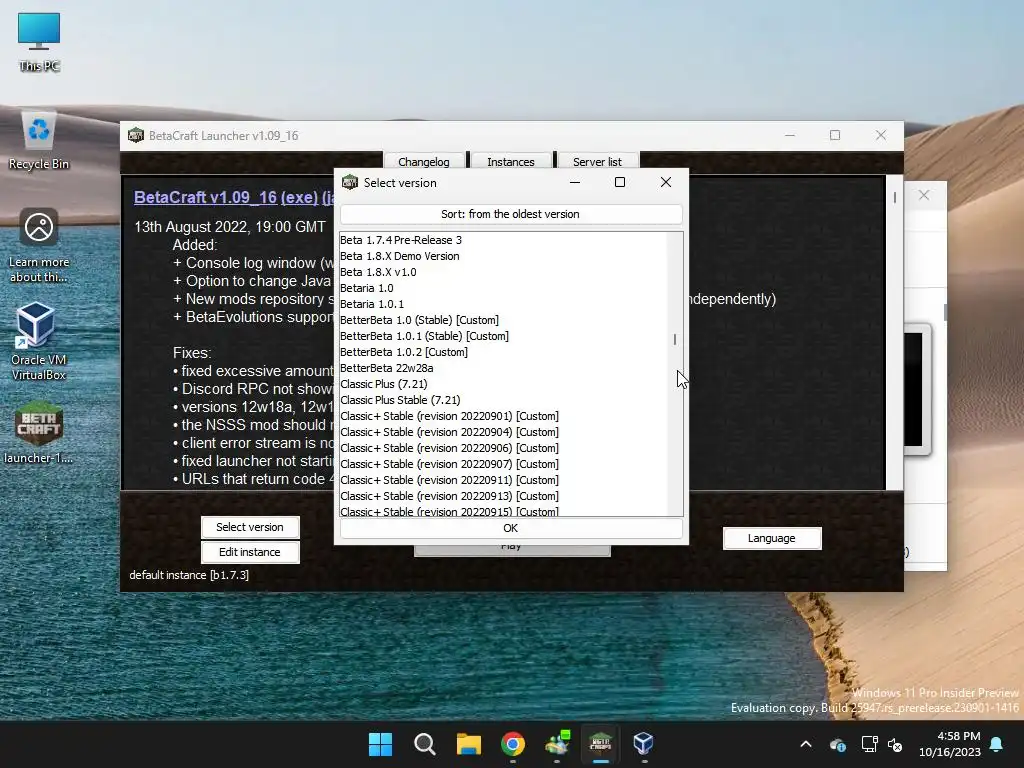Viewport: 1024px width, 768px height.
Task: Select Classic+ Stable revision 20220904
Action: pyautogui.click(x=503, y=432)
